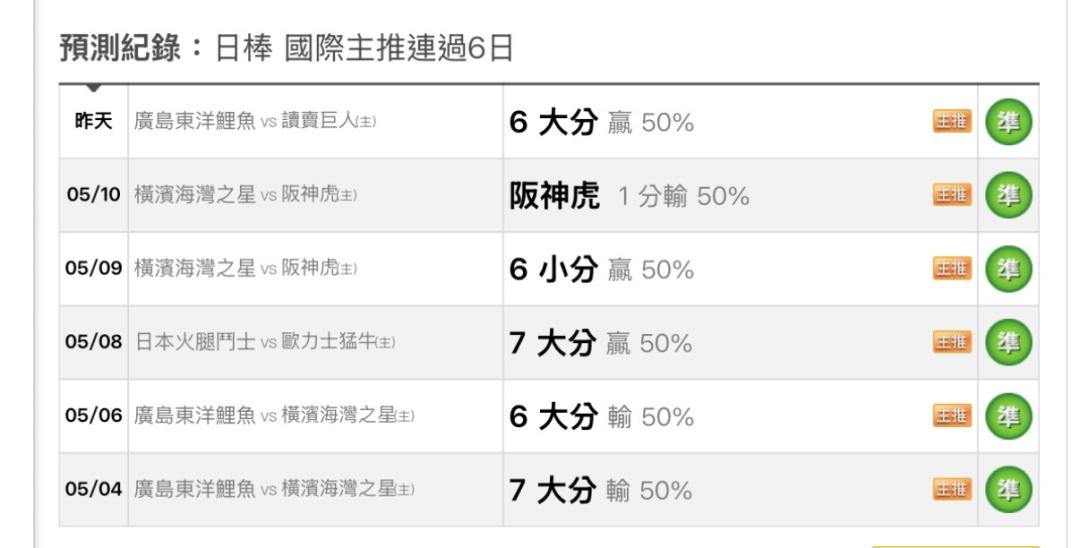This screenshot has width=1080, height=548.
Task: Open 05/09 橫濱海灣之星 vs 阪神虎 matchup
Action: click(x=245, y=268)
